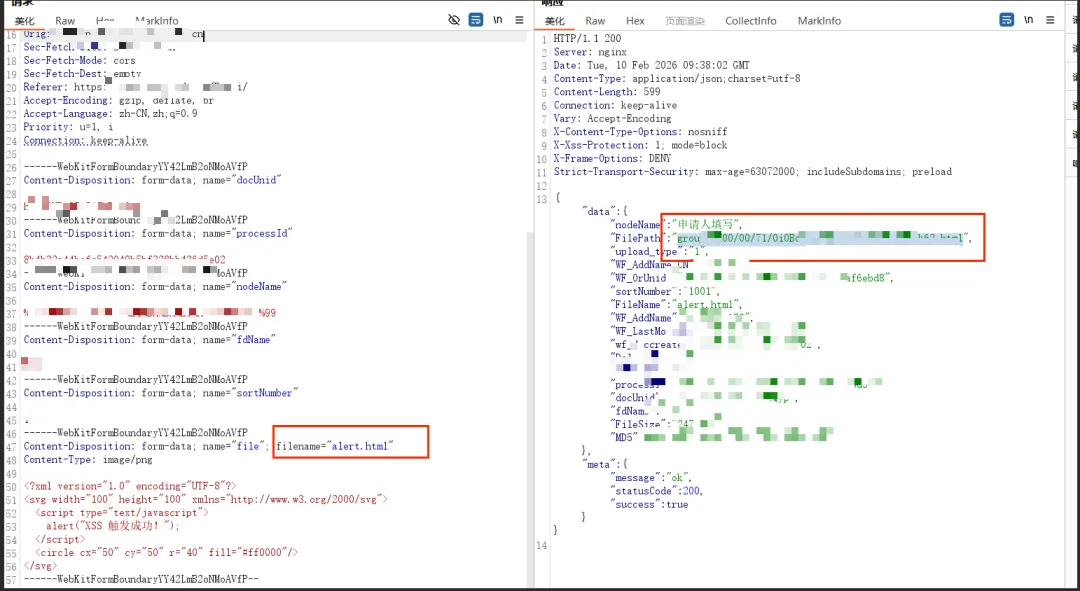
Task: Click name="docUnid" in request
Action: pyautogui.click(x=242, y=180)
